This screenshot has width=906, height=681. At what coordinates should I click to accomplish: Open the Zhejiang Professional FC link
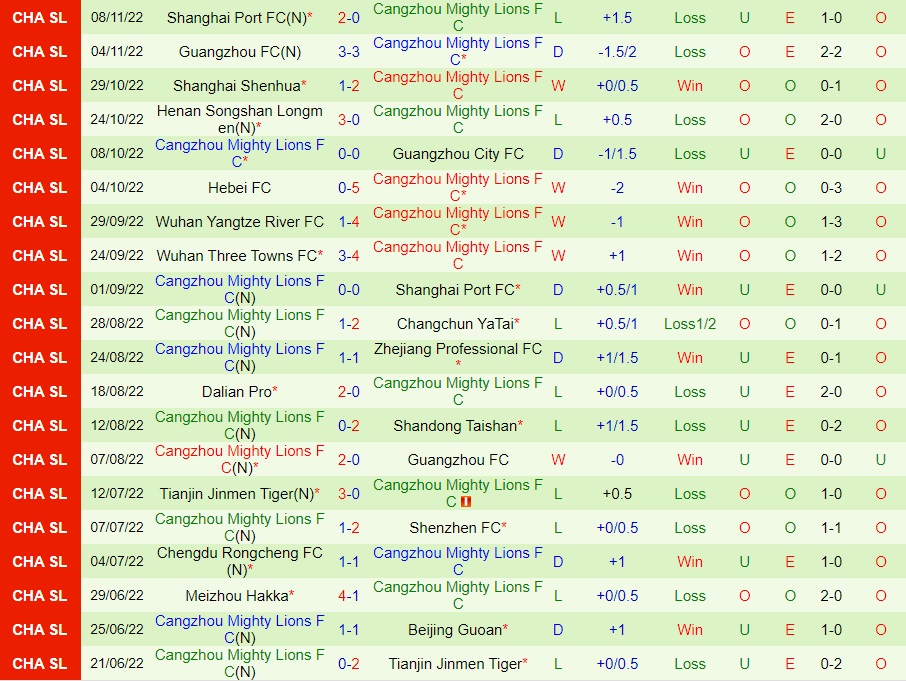(457, 358)
